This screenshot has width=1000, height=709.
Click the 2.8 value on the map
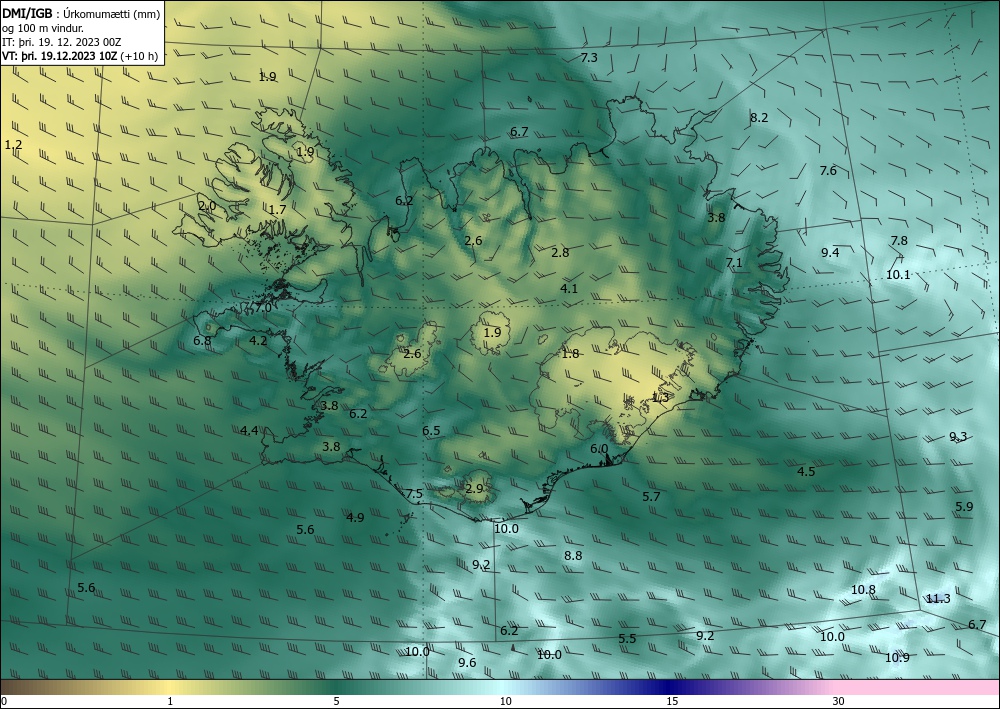560,252
